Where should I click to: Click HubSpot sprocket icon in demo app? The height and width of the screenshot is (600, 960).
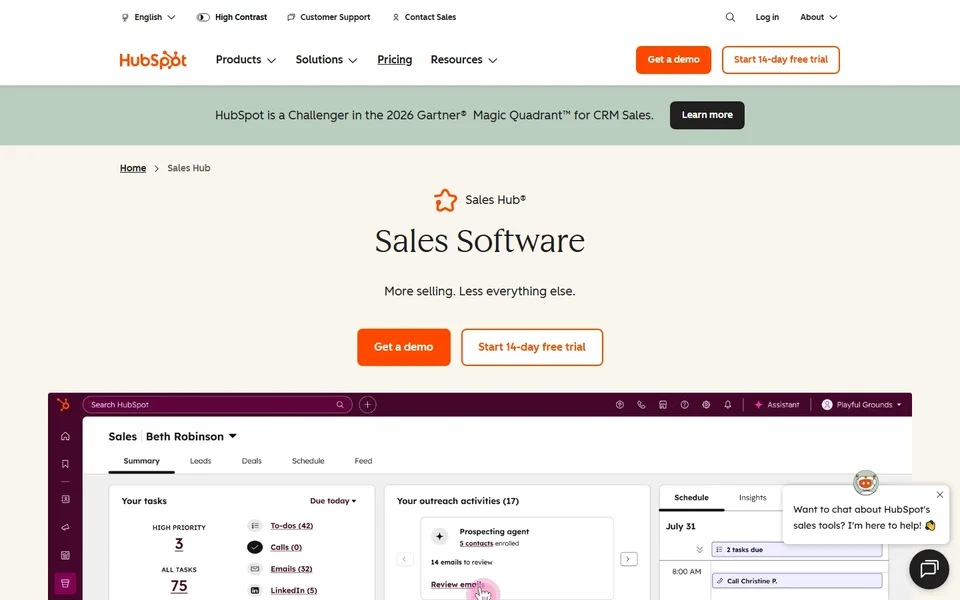click(64, 405)
